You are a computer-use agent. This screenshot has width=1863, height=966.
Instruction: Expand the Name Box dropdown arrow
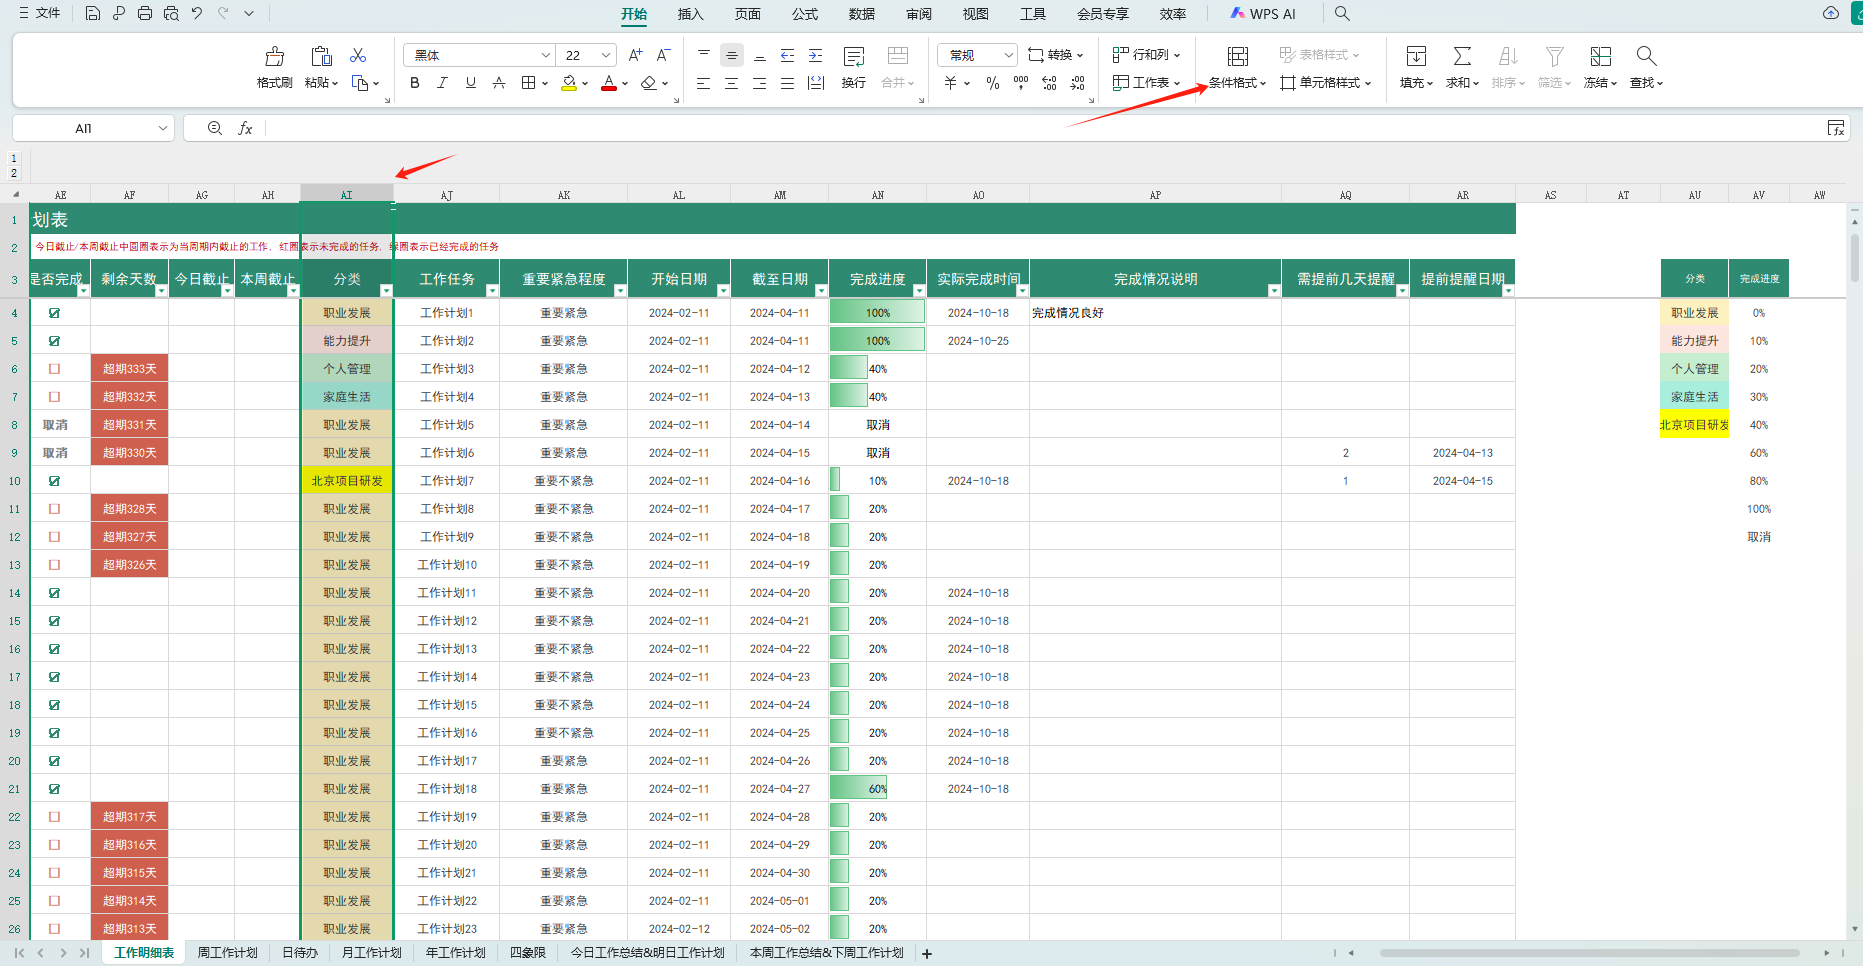pos(163,128)
